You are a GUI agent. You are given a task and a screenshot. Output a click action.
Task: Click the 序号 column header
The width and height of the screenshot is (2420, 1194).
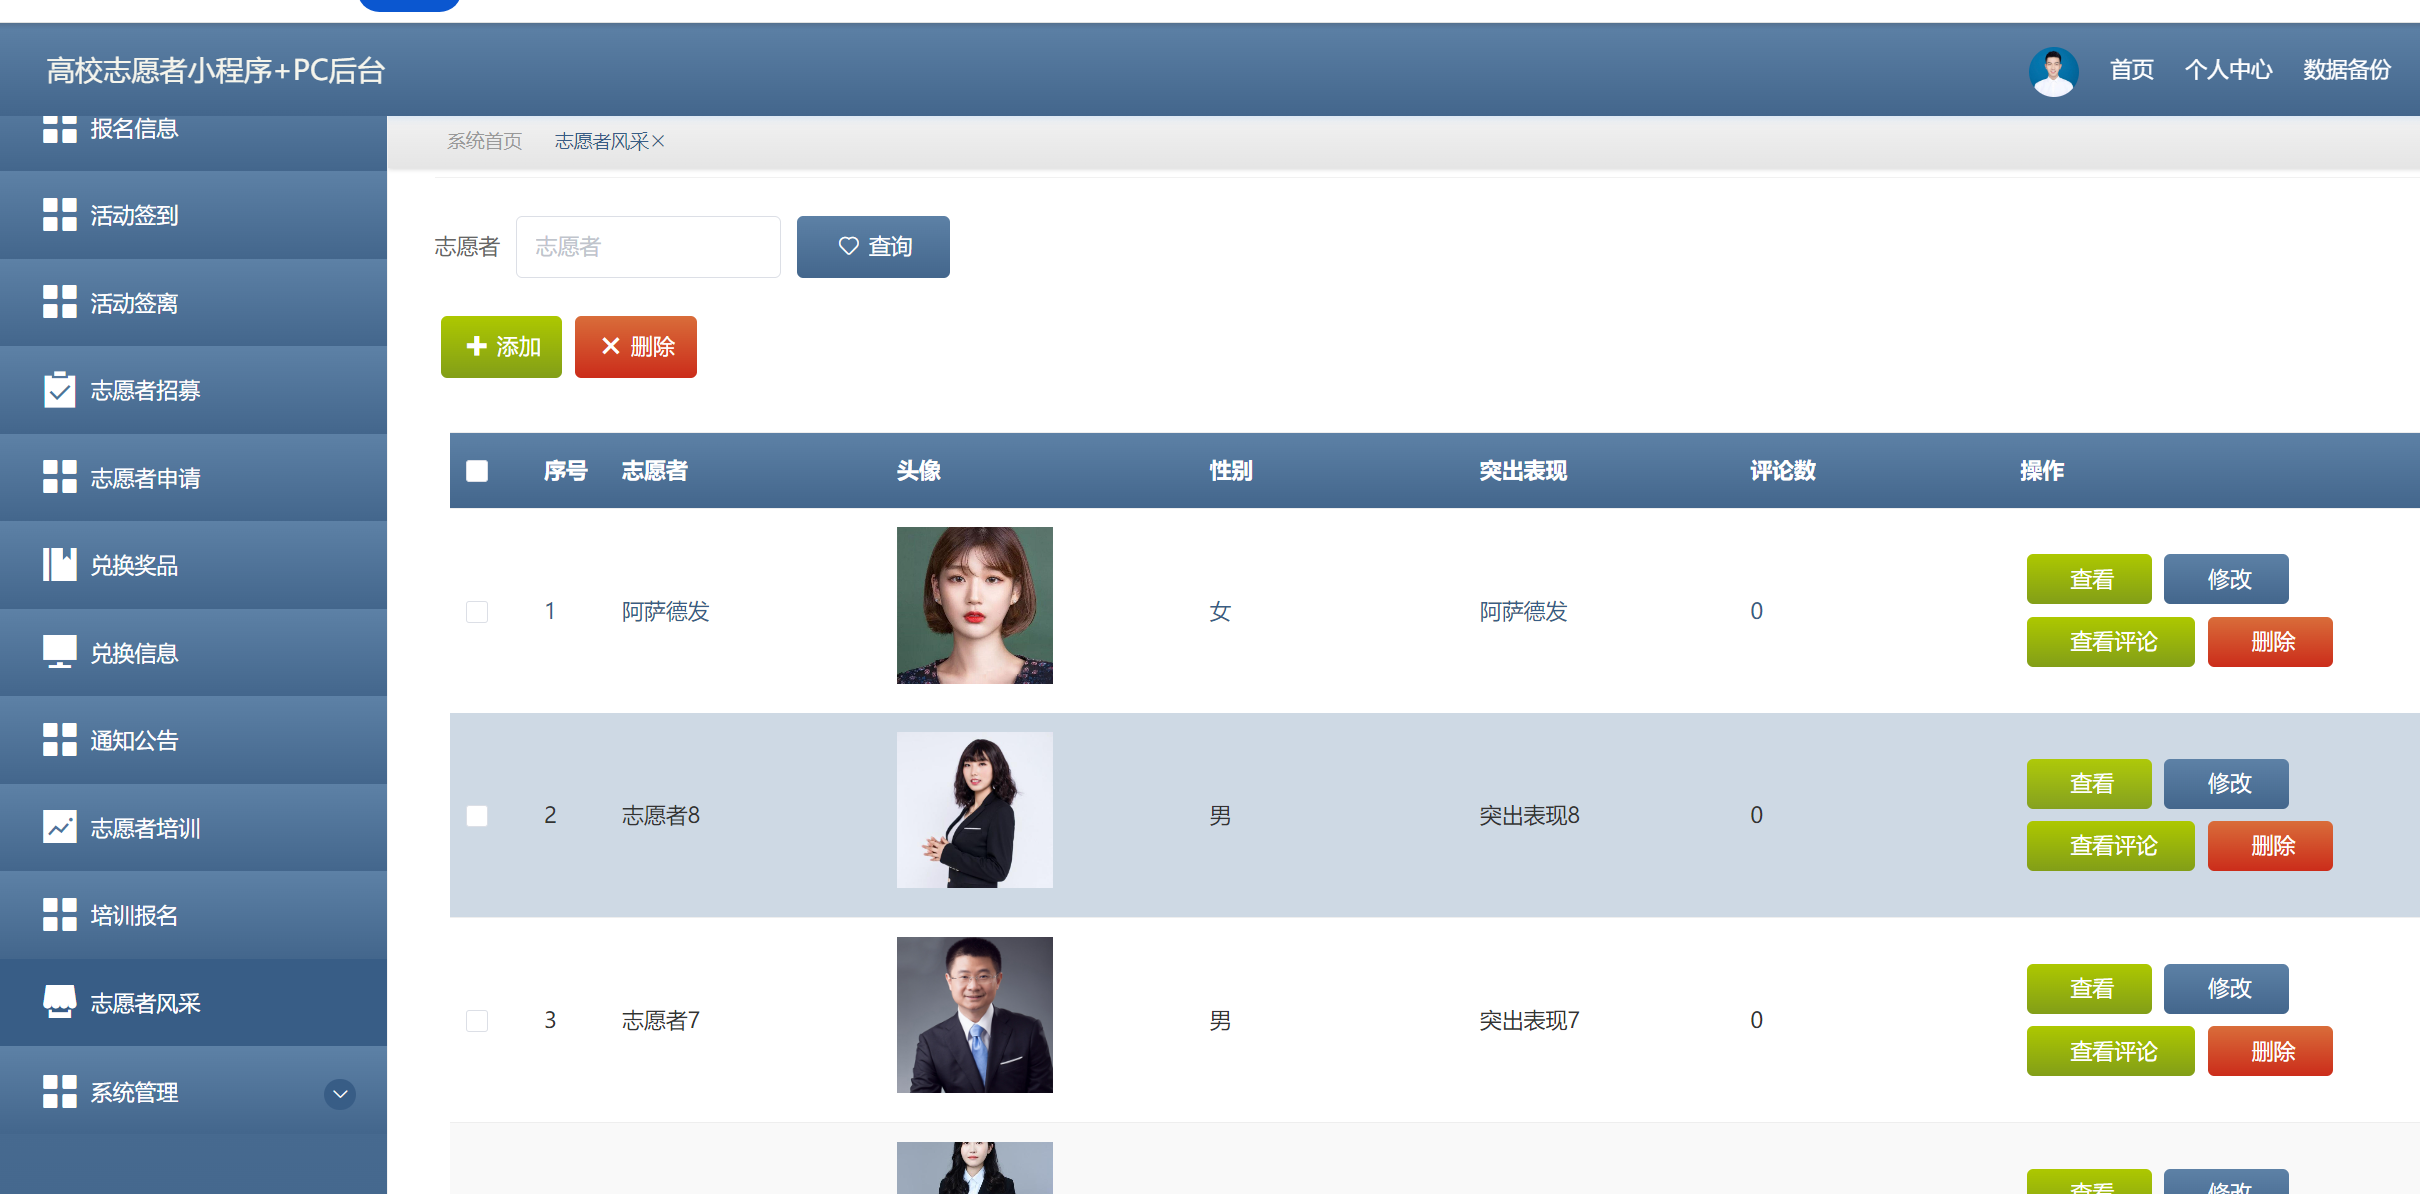tap(566, 471)
